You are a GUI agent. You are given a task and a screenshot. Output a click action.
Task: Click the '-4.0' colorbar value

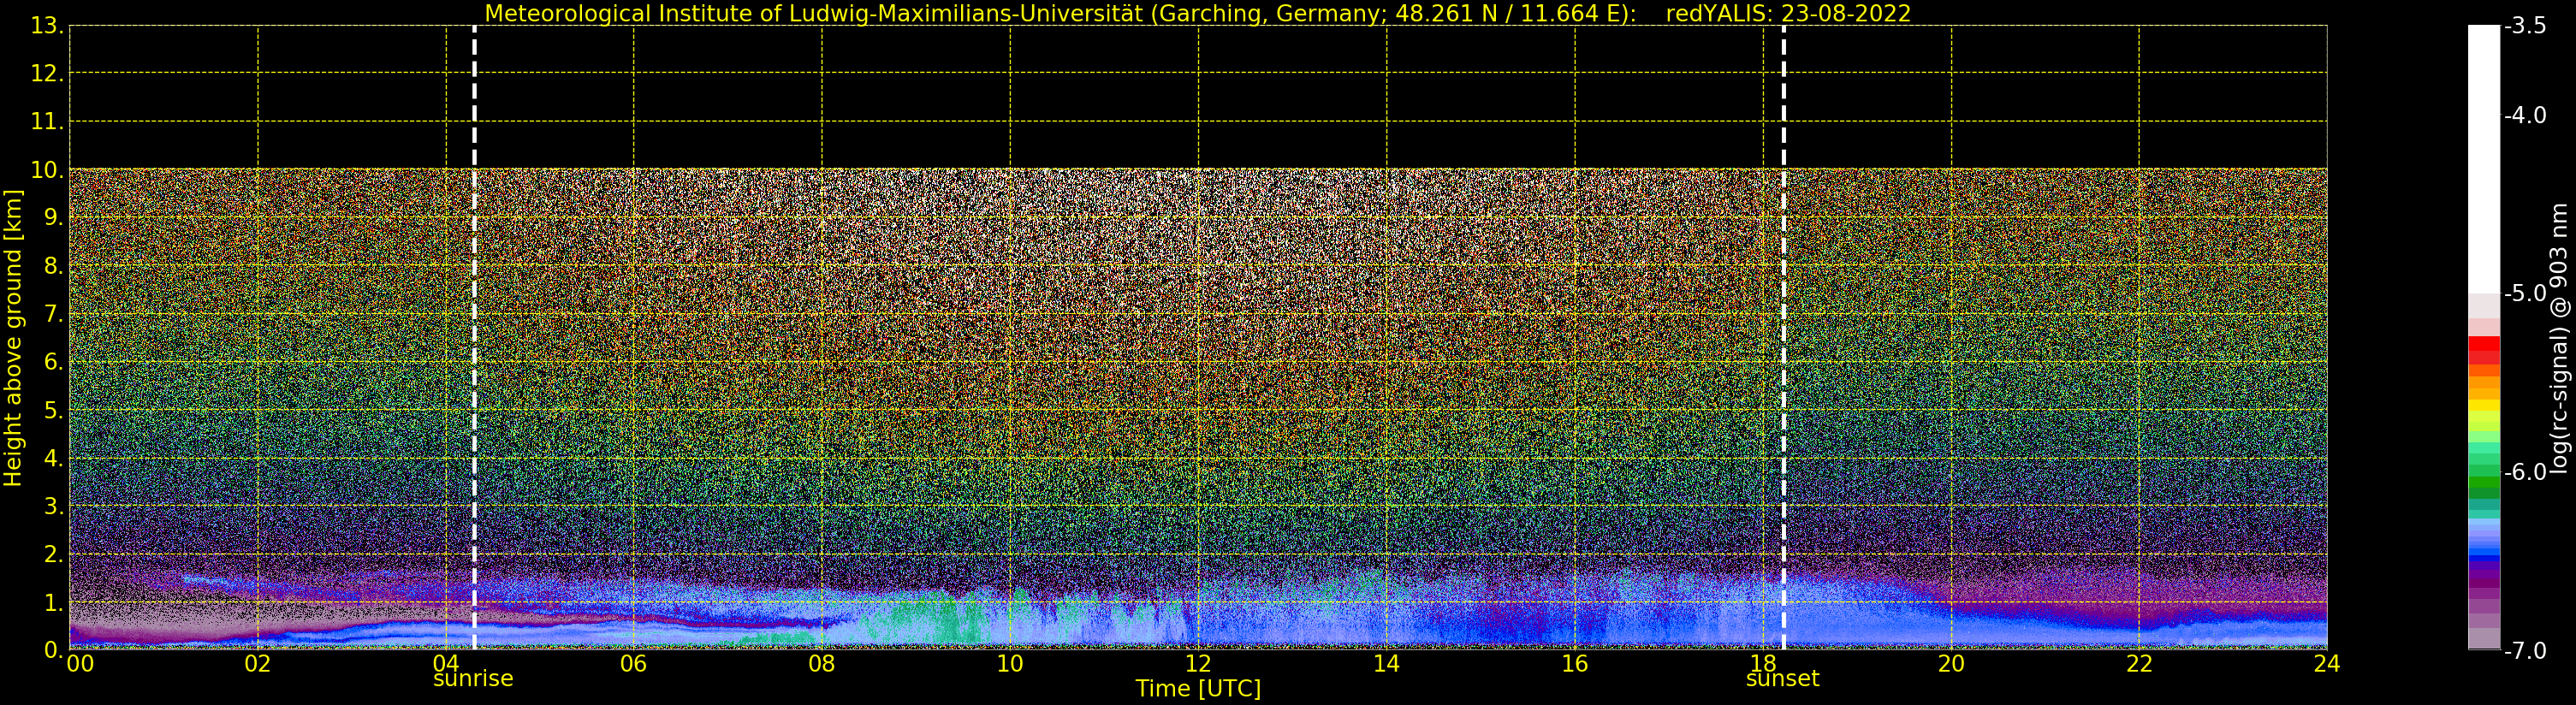[2526, 115]
